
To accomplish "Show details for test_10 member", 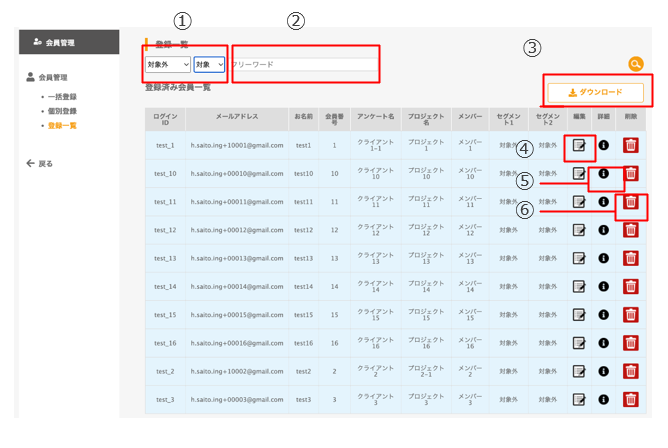I will tap(603, 173).
